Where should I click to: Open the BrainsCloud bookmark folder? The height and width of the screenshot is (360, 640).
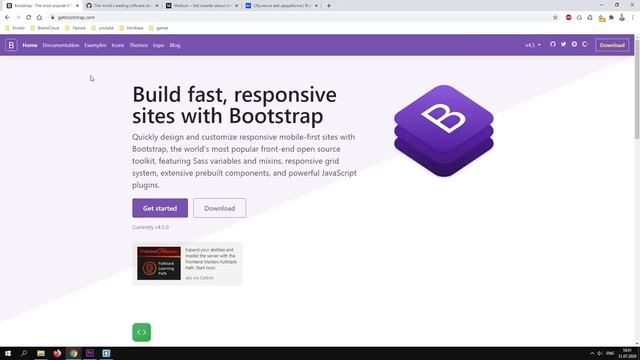45,28
